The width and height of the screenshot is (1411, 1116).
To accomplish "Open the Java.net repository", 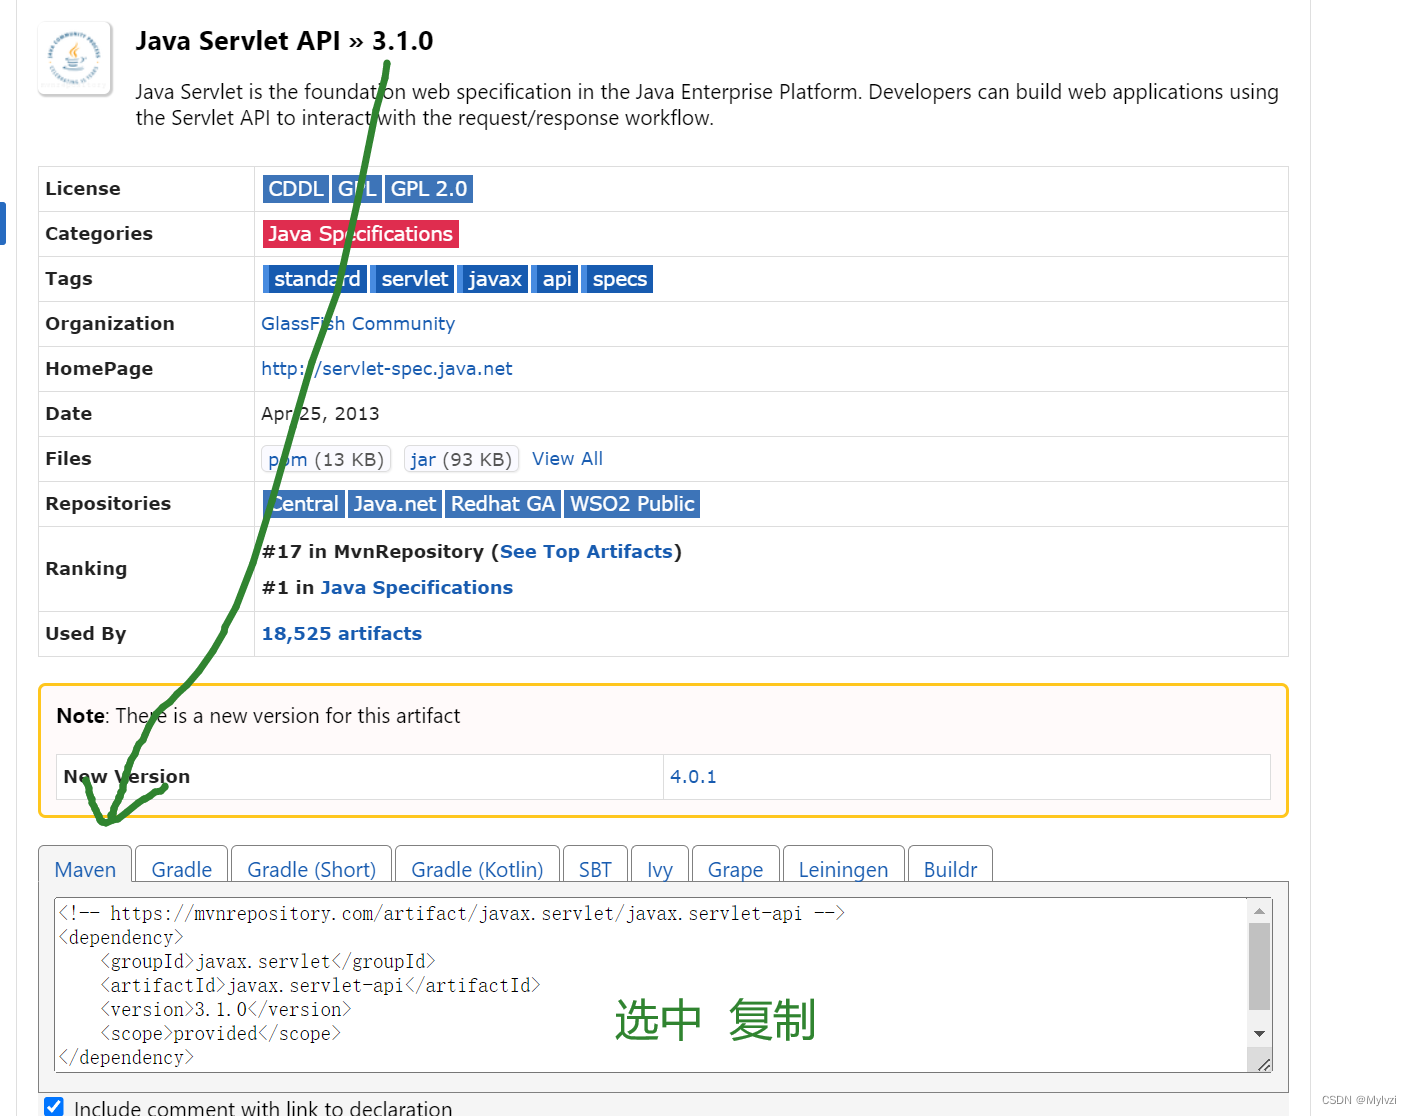I will tap(394, 504).
